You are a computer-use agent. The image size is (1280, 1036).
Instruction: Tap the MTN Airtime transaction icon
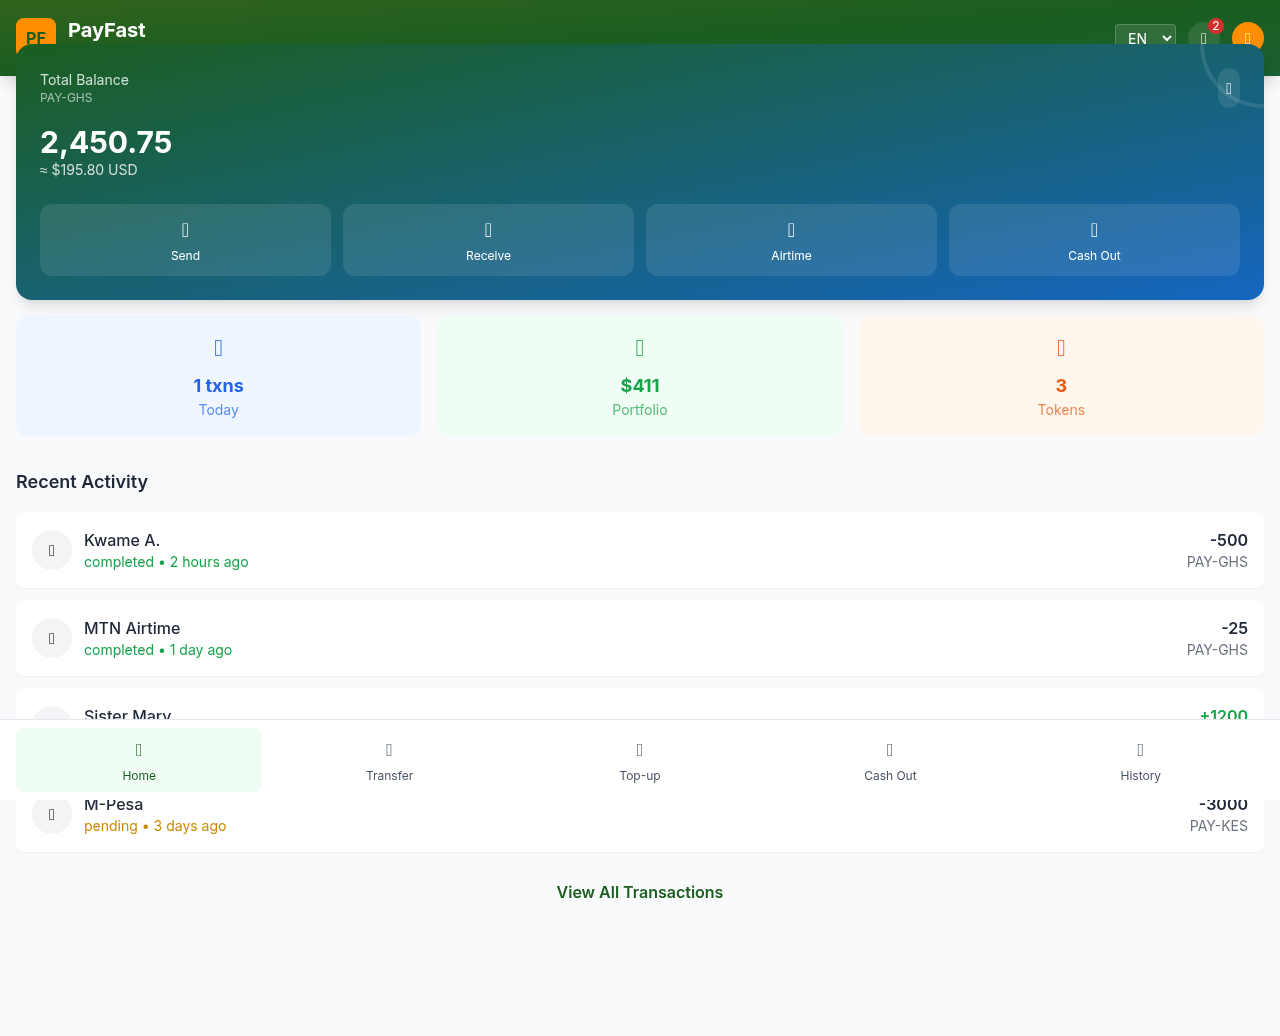pos(51,638)
